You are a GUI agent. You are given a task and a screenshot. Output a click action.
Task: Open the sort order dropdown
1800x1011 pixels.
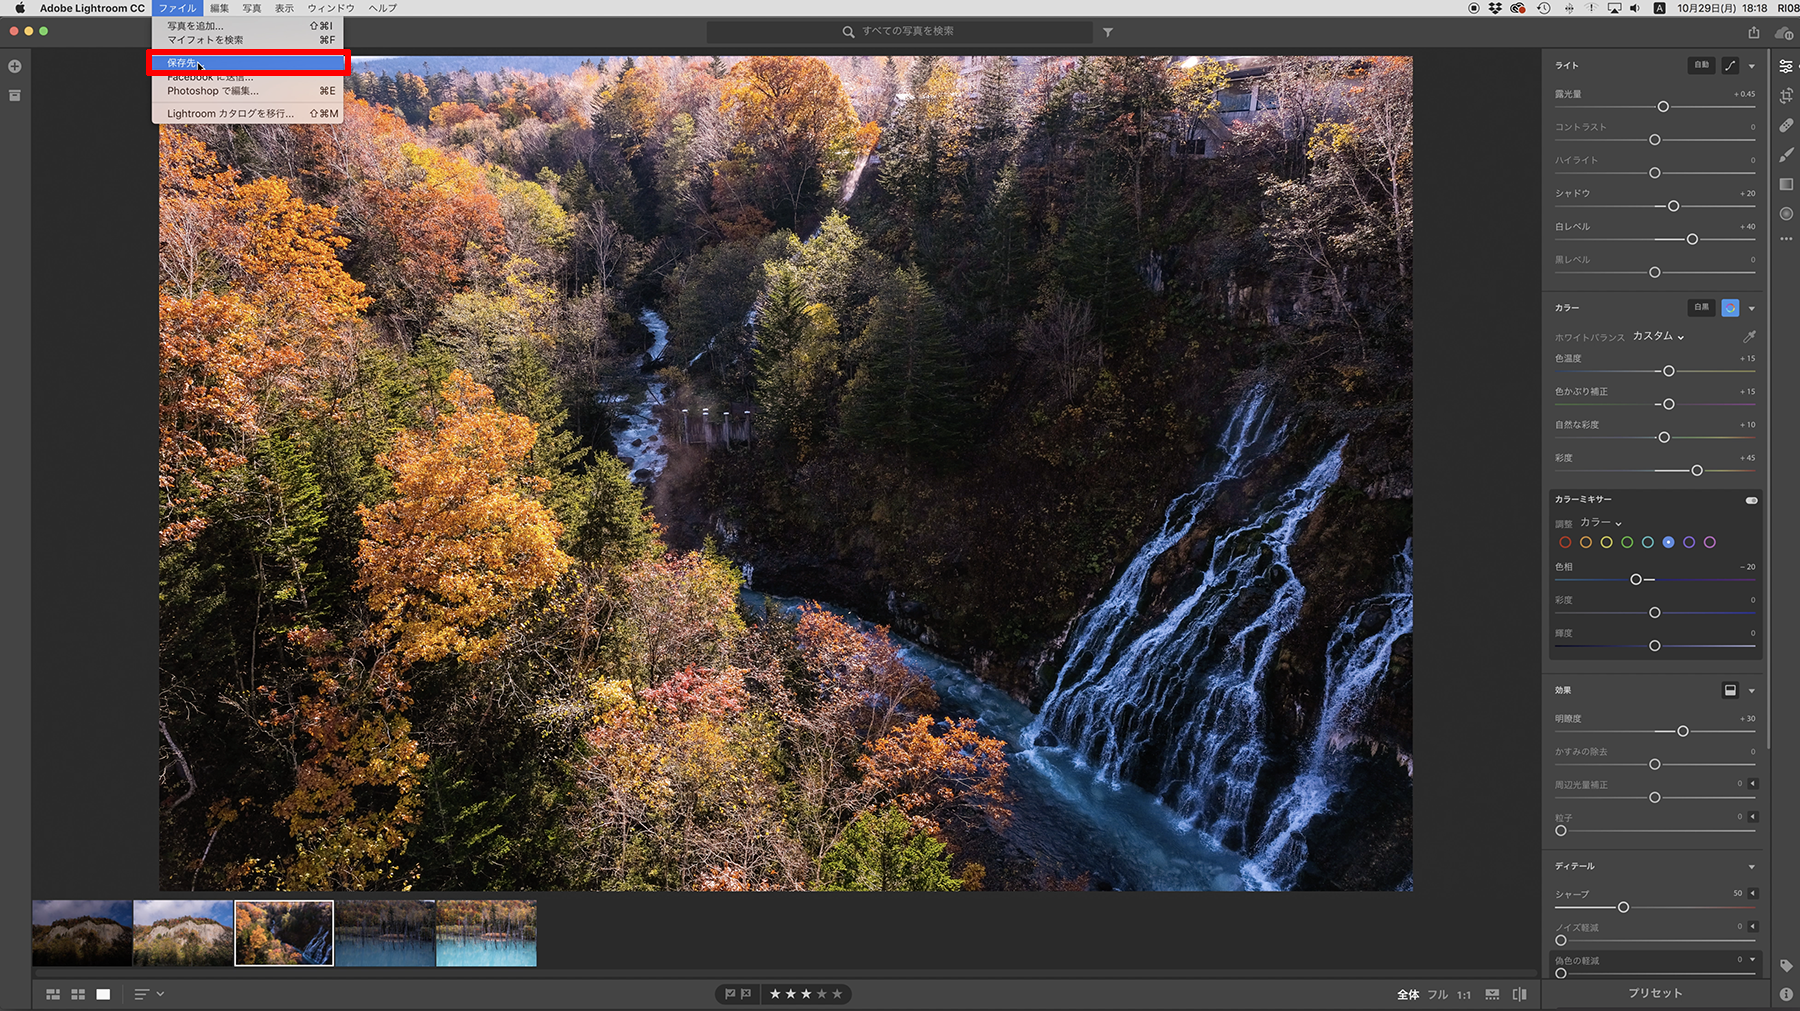pos(148,994)
